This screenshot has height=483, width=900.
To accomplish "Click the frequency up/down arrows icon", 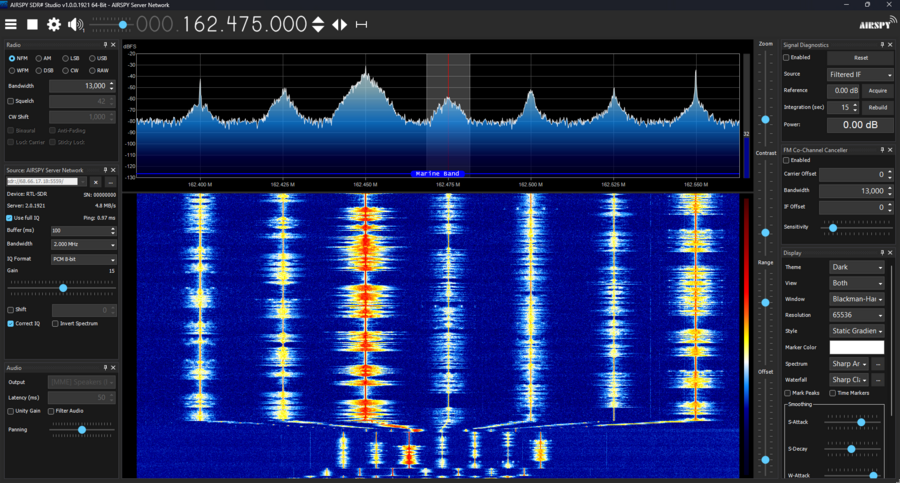I will coord(317,24).
